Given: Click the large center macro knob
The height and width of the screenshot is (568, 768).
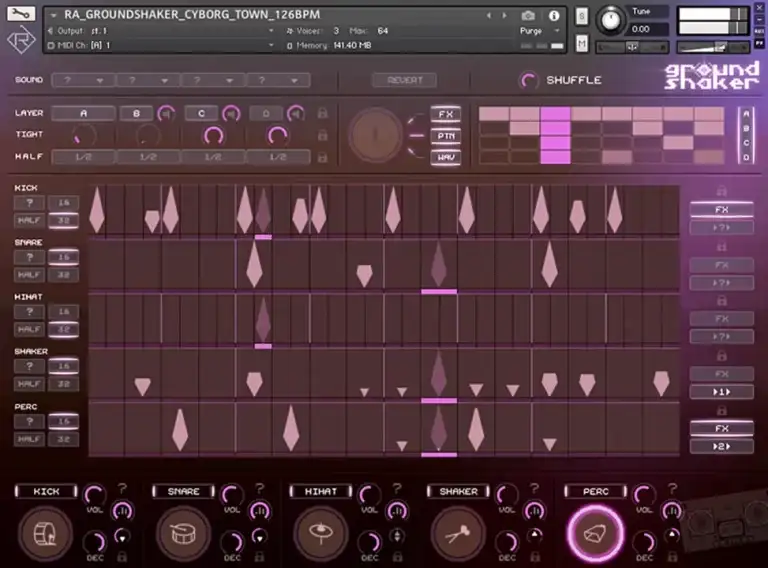Looking at the screenshot, I should click(x=375, y=134).
